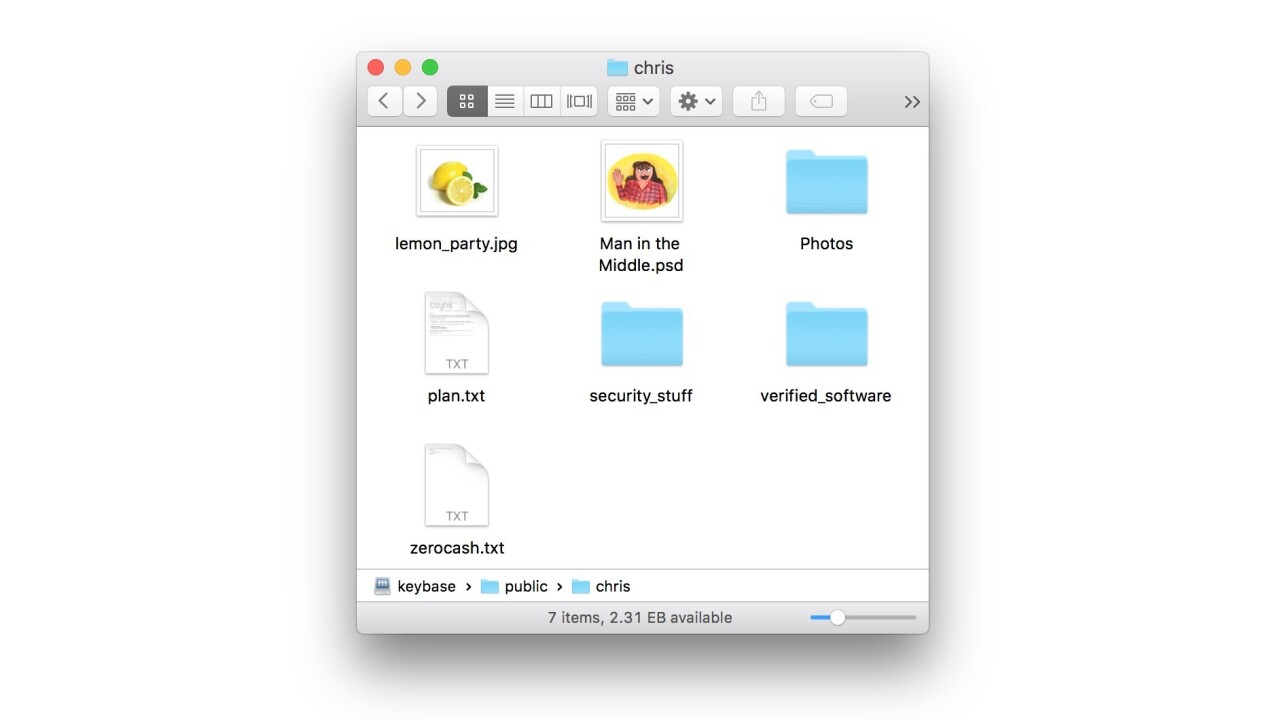Switch to column view mode
Viewport: 1280px width, 720px height.
(541, 101)
